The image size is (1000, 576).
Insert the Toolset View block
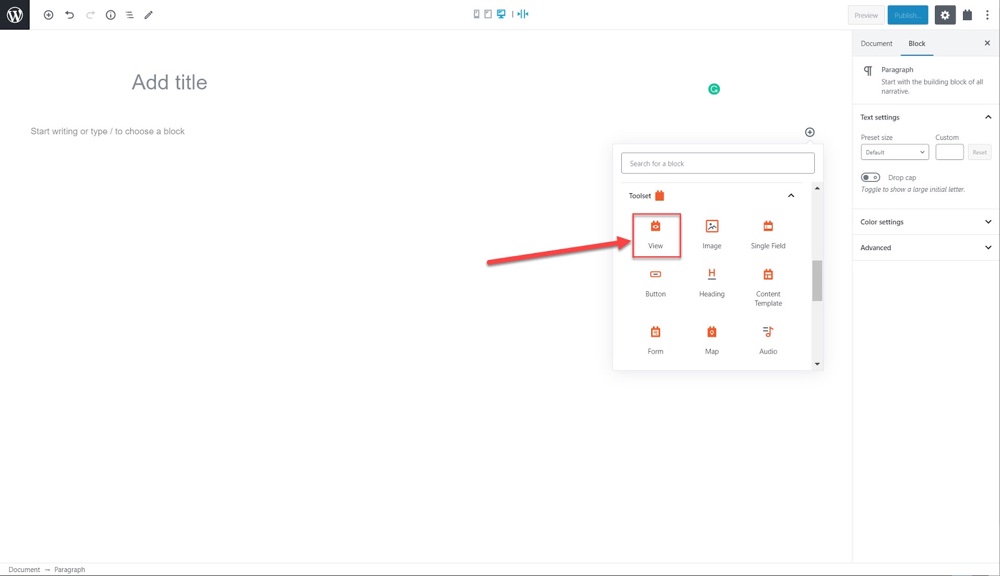656,235
